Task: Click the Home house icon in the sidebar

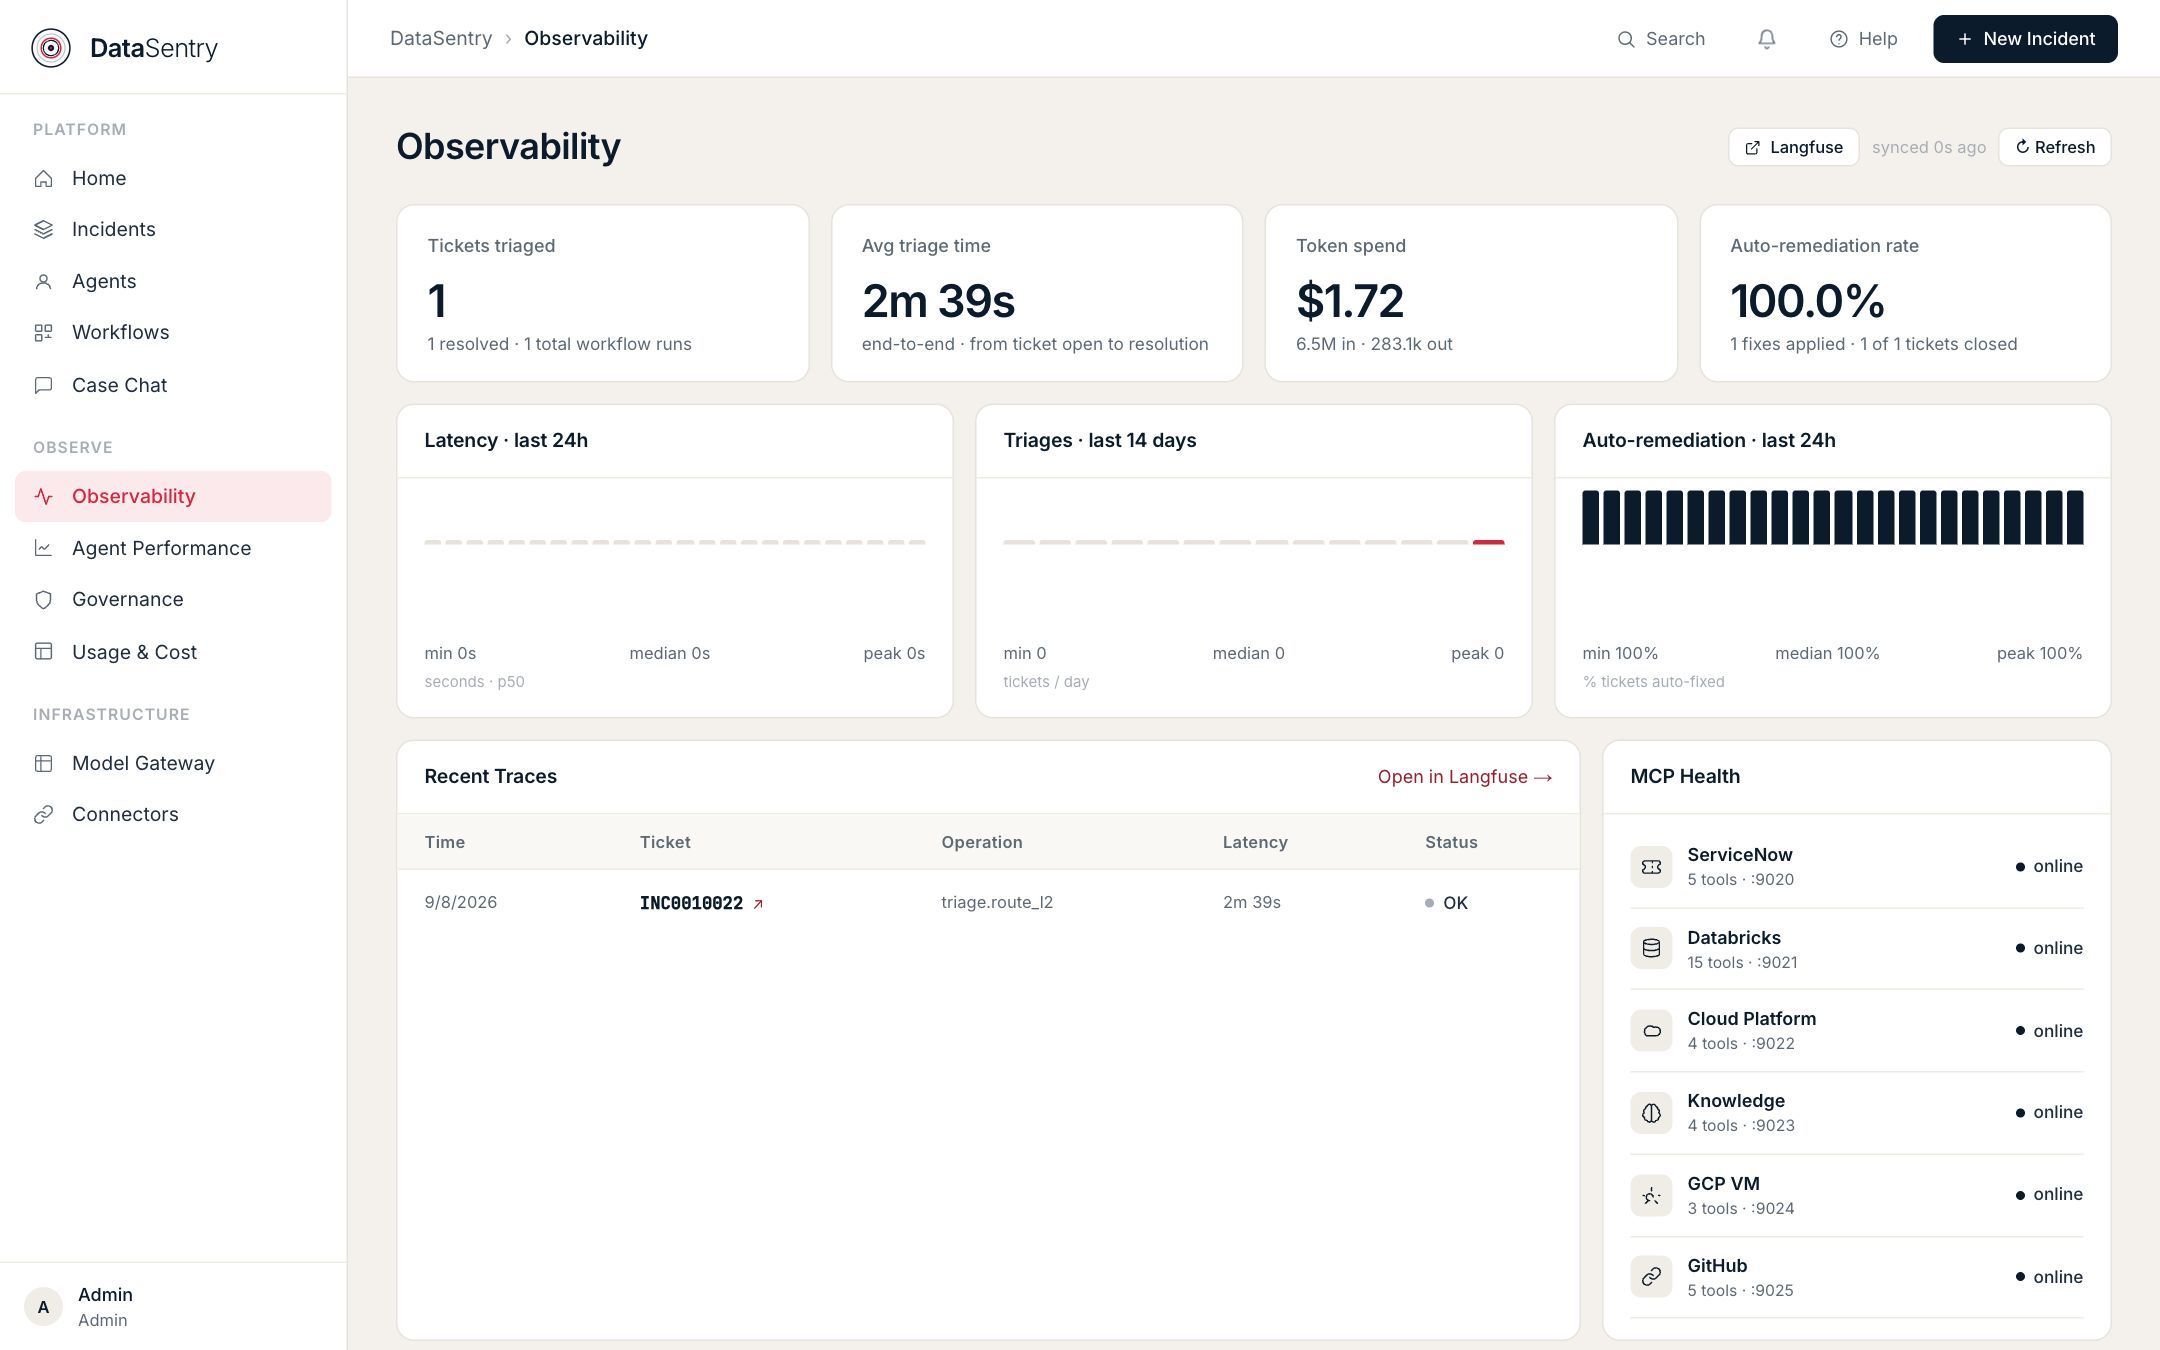Action: tap(43, 178)
